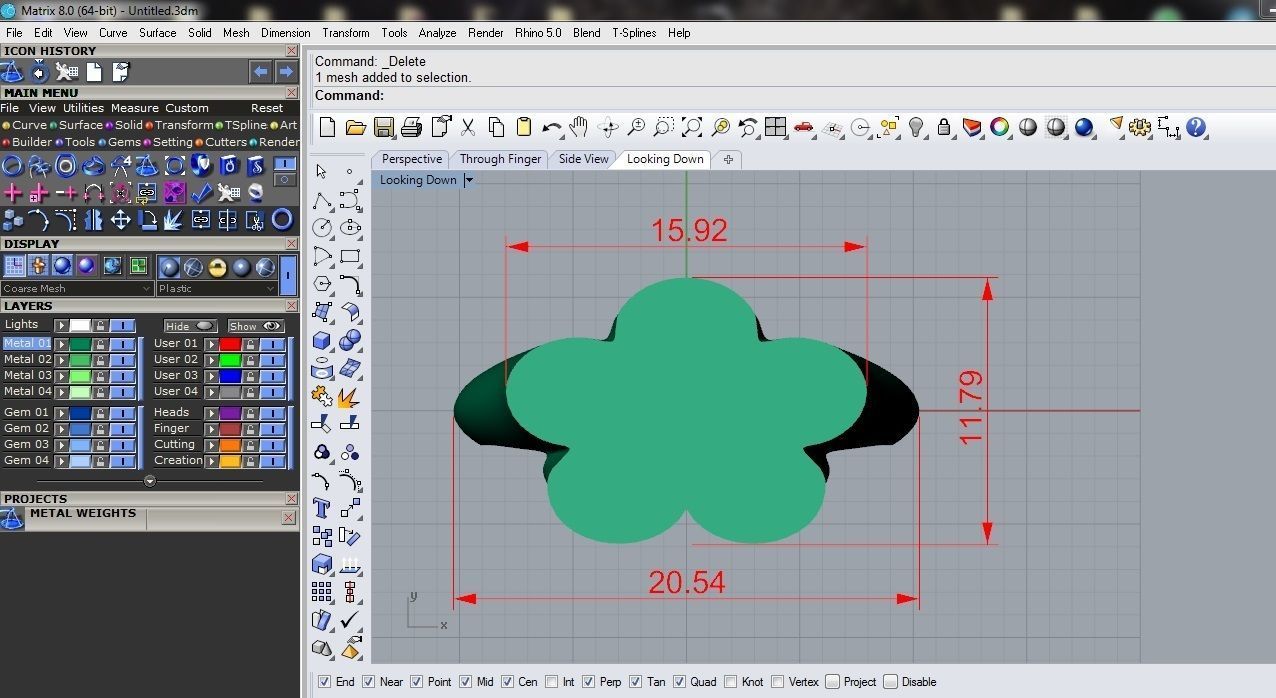This screenshot has height=698, width=1276.
Task: Open the T-Splines menu
Action: tap(634, 33)
